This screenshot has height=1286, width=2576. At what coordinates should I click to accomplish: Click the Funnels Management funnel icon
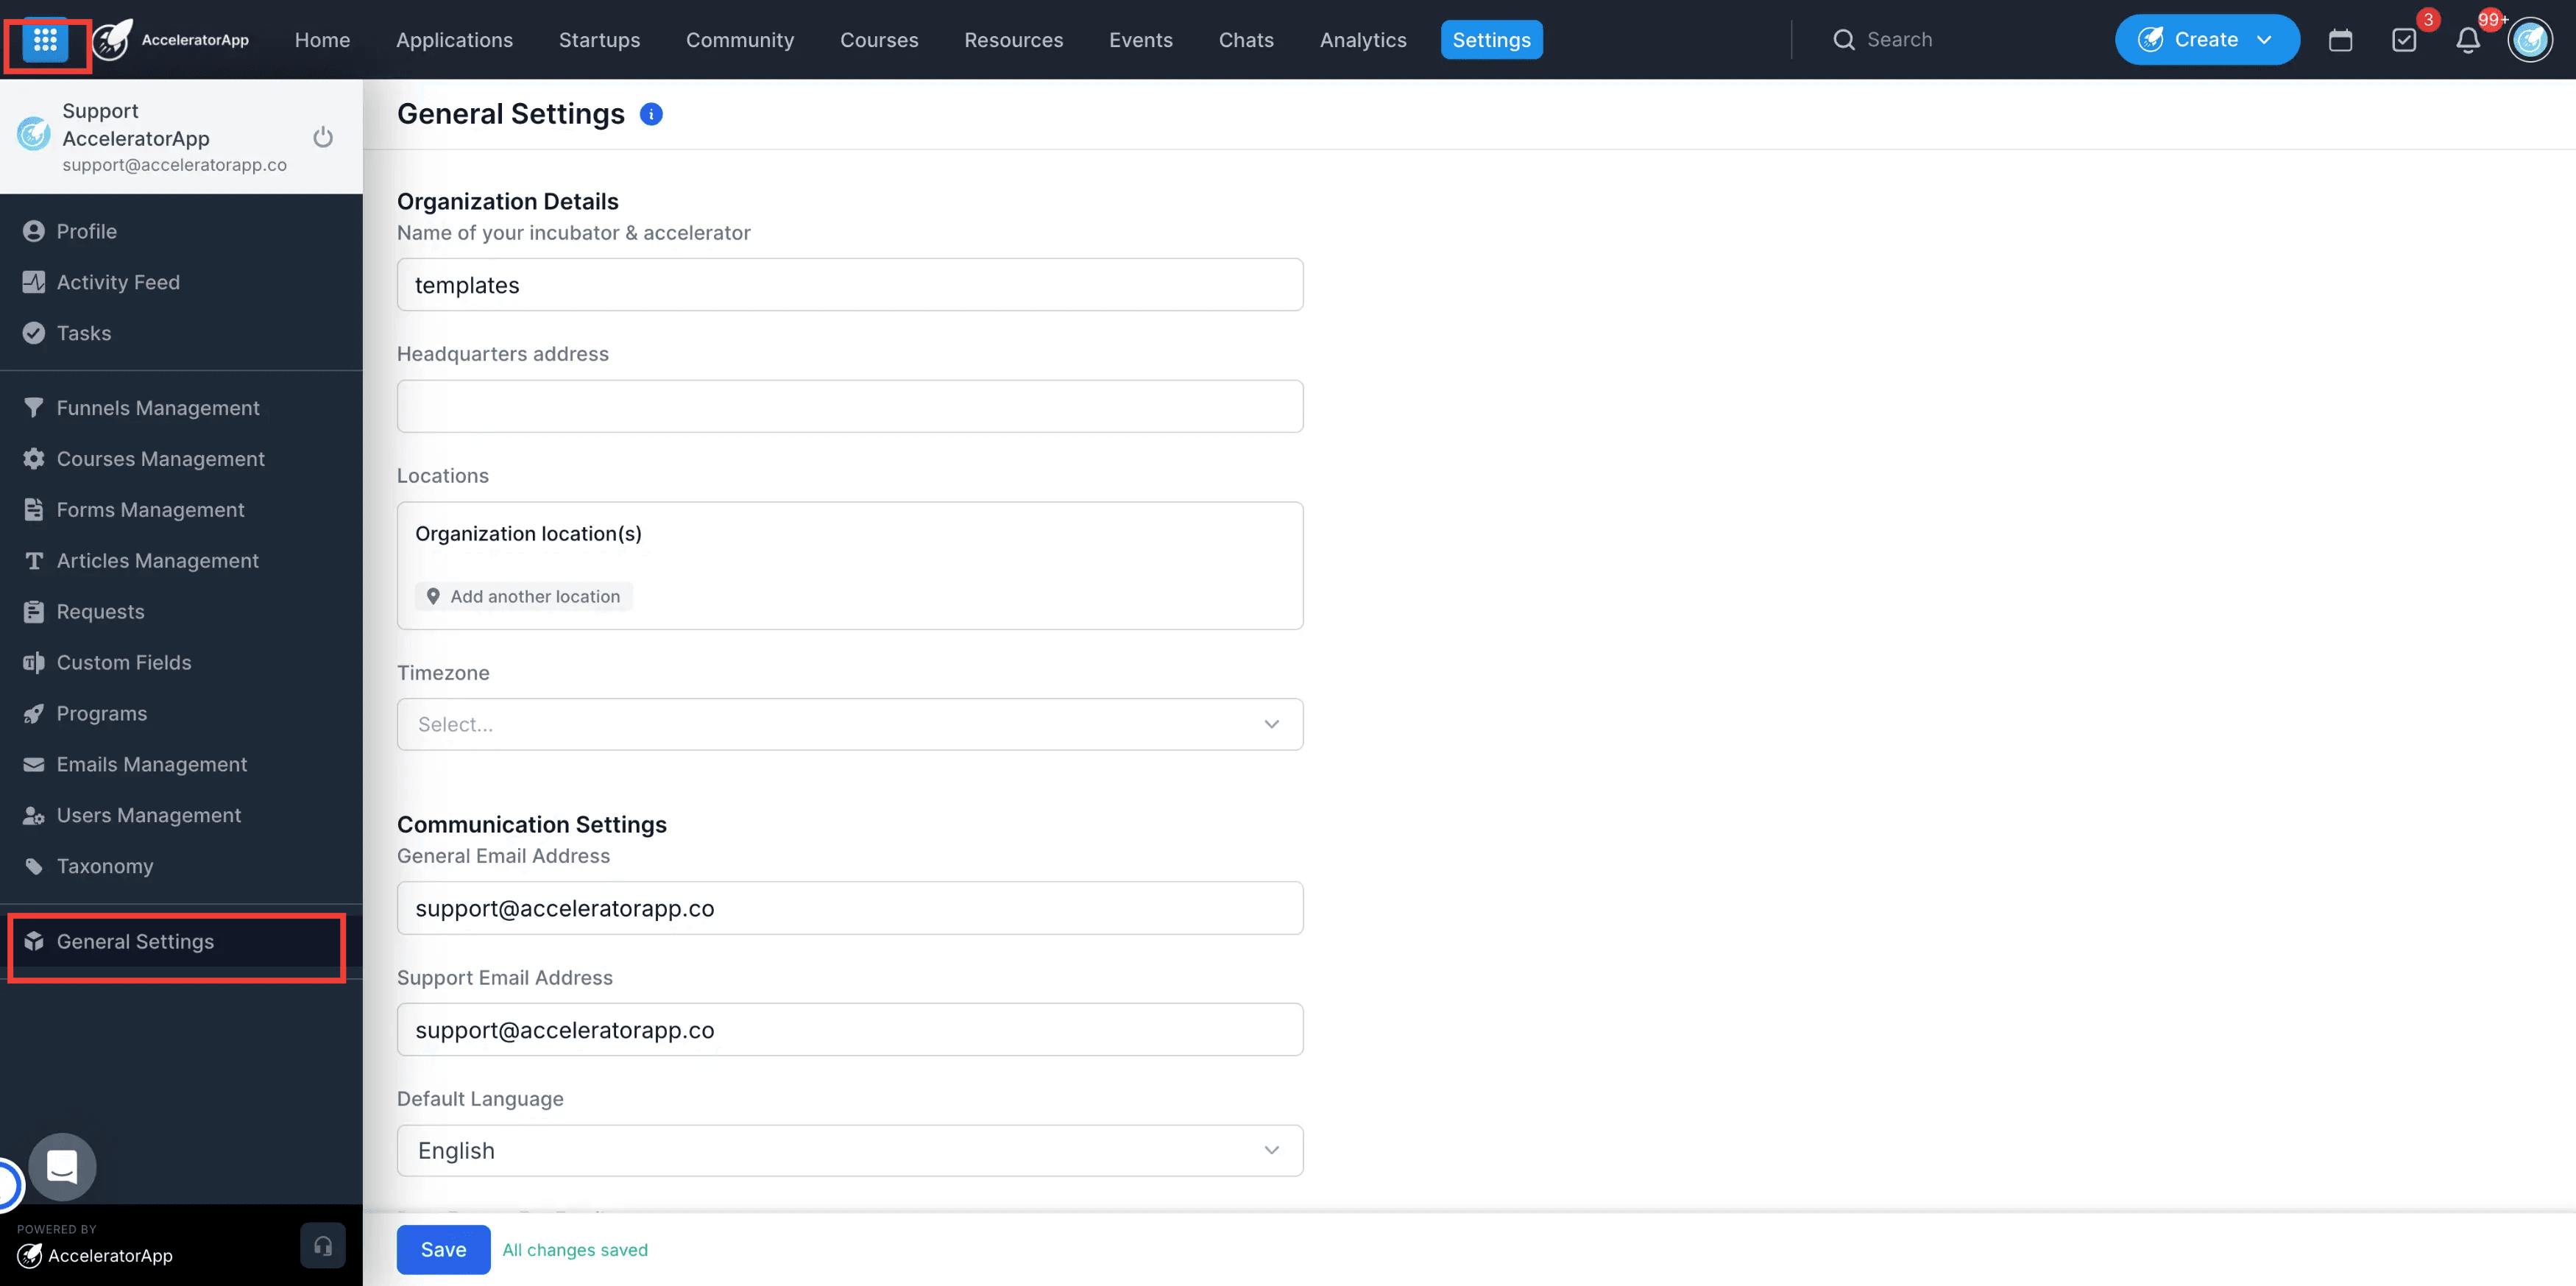pyautogui.click(x=34, y=408)
